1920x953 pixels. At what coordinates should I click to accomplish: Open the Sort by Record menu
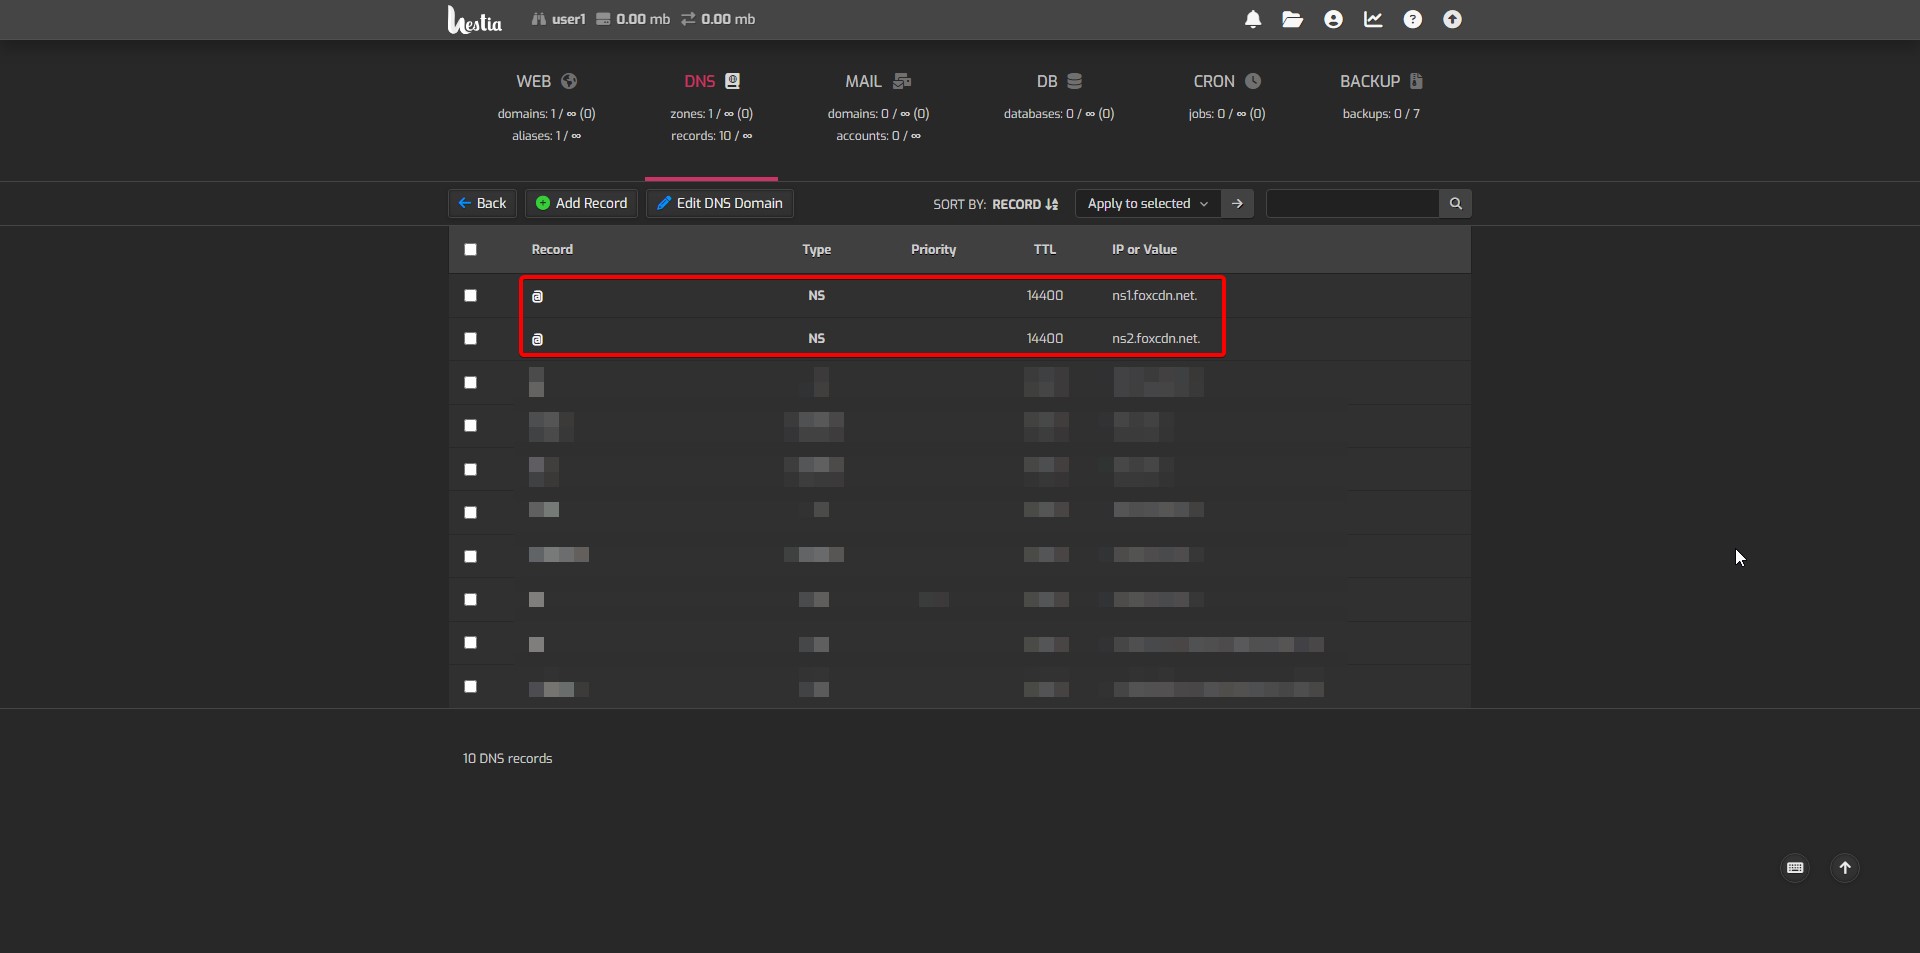[x=1024, y=204]
